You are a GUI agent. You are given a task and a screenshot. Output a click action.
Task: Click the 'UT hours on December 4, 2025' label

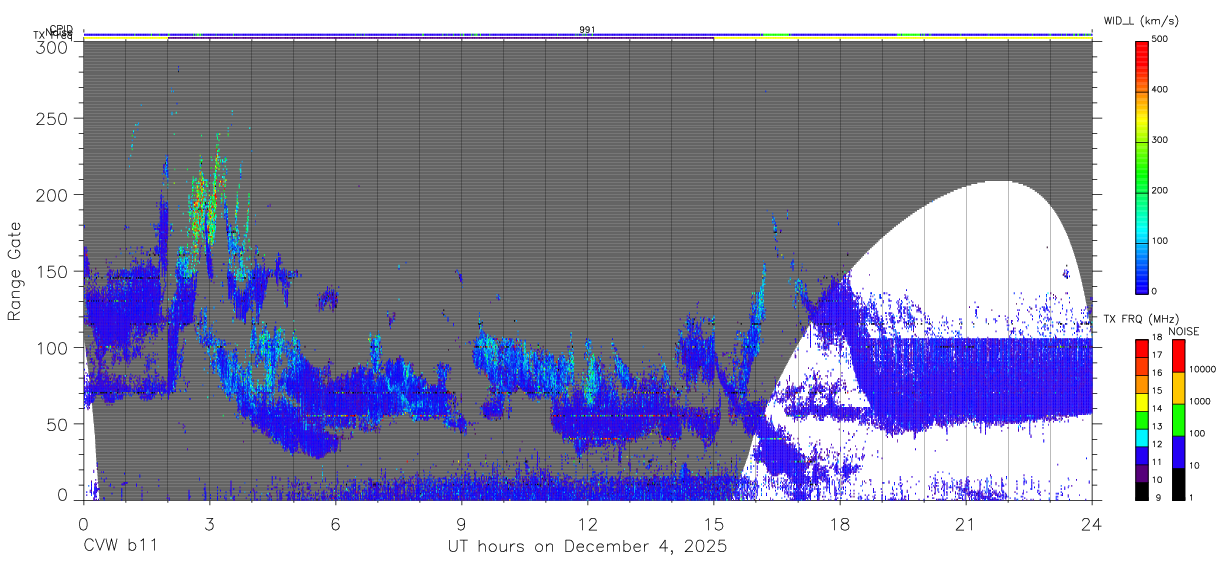point(587,547)
